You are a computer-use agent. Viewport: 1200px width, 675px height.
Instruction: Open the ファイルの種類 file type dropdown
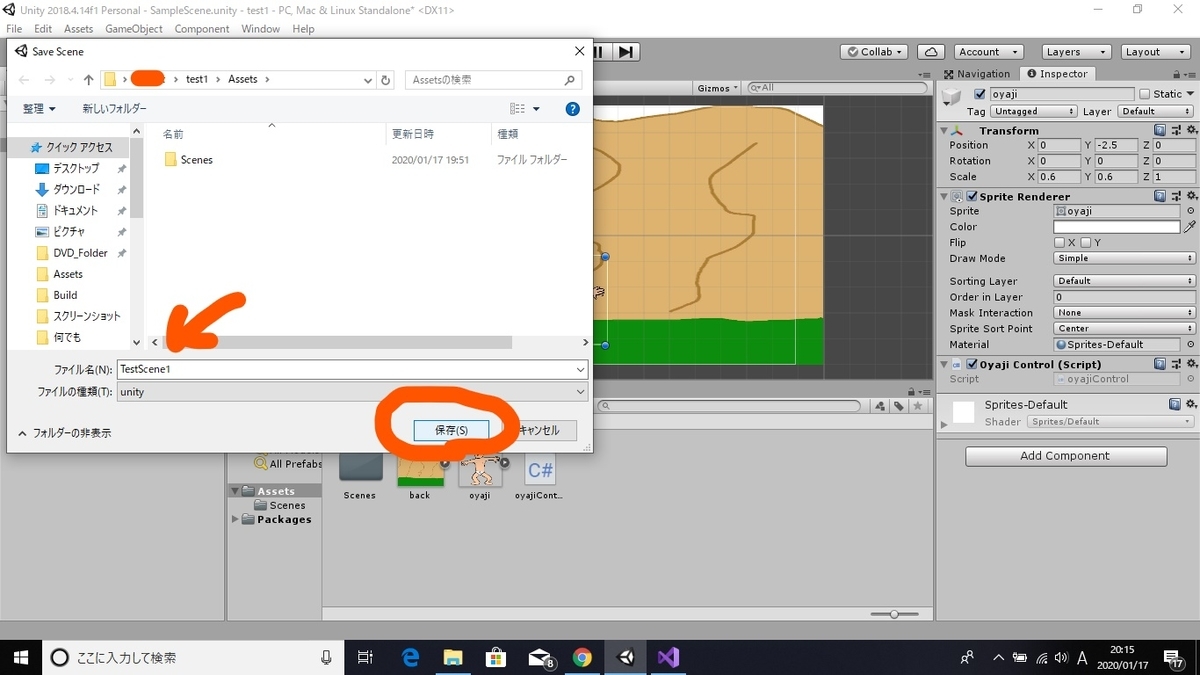[351, 392]
